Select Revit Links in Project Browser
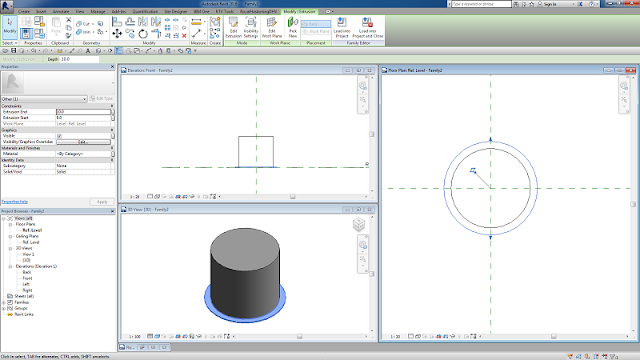The width and height of the screenshot is (640, 360). (24, 315)
